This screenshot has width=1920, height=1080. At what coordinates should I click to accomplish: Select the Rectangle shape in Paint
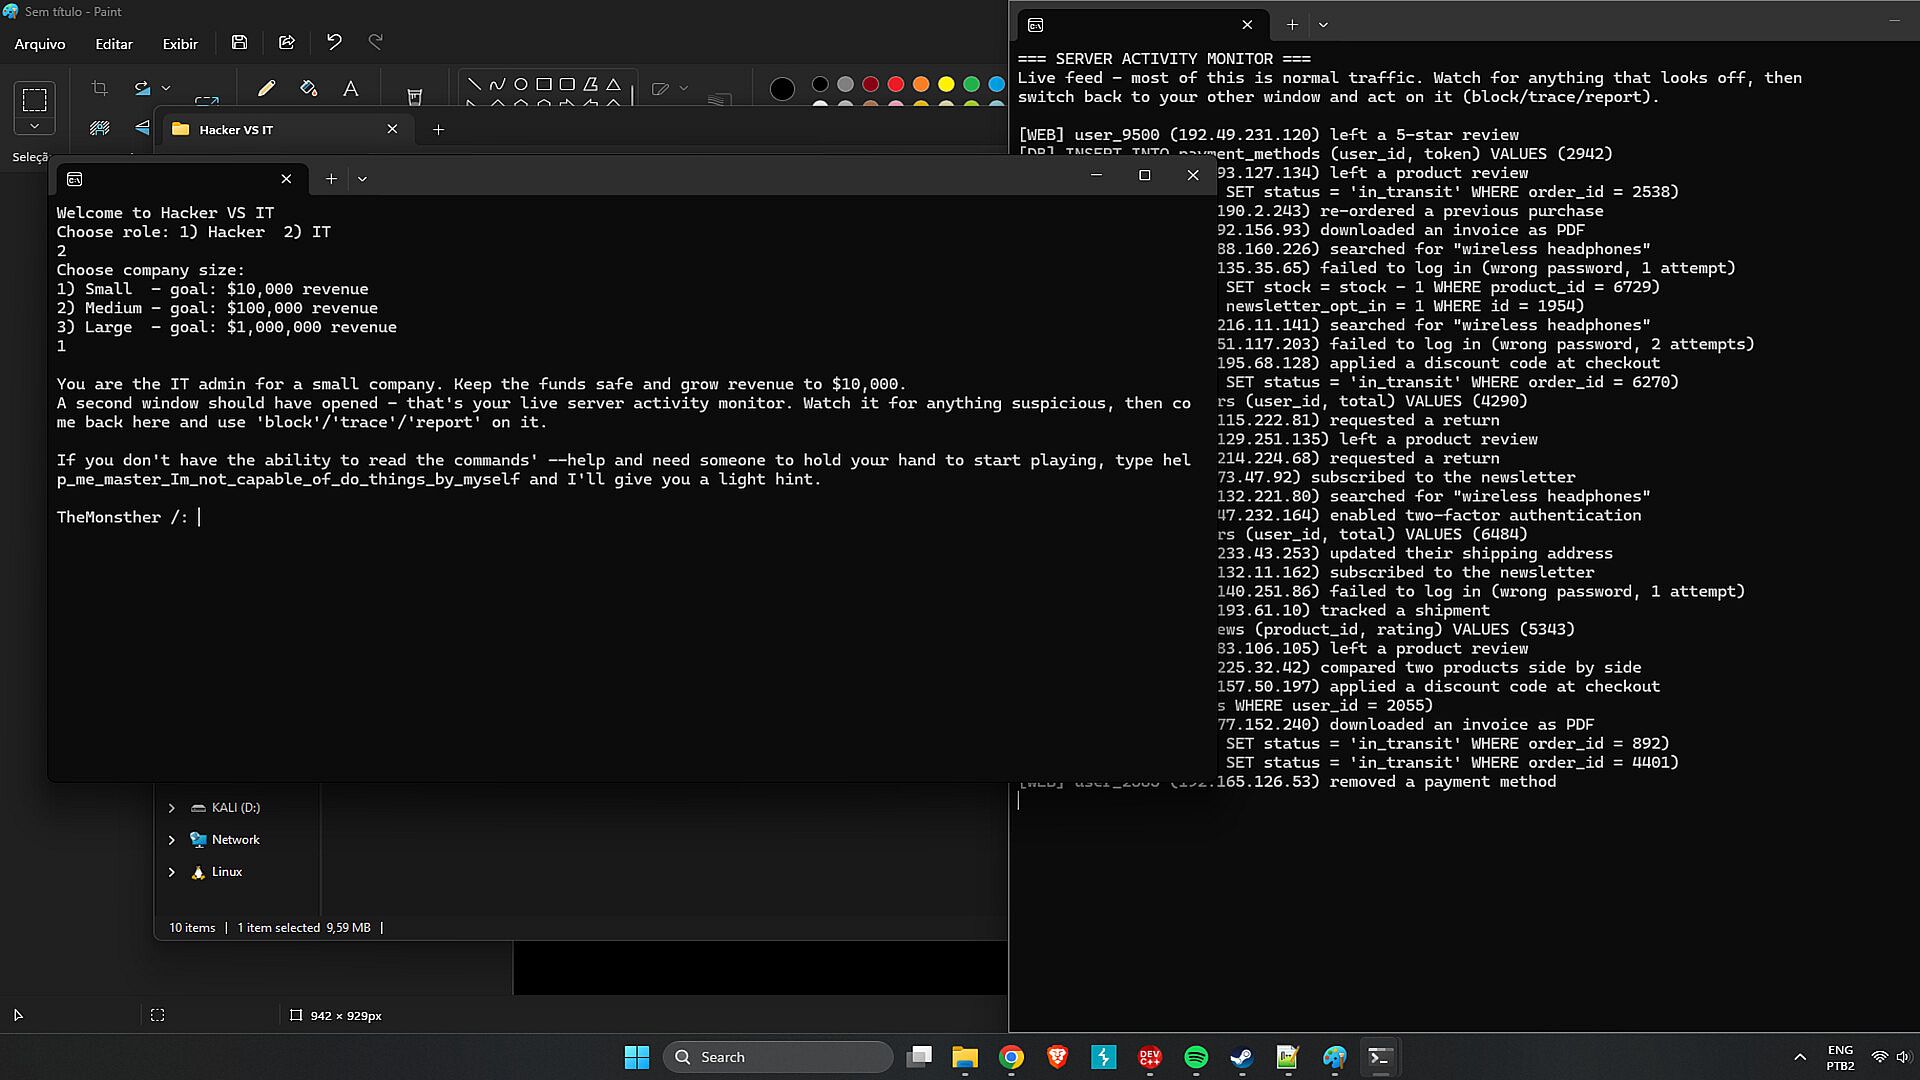point(544,84)
